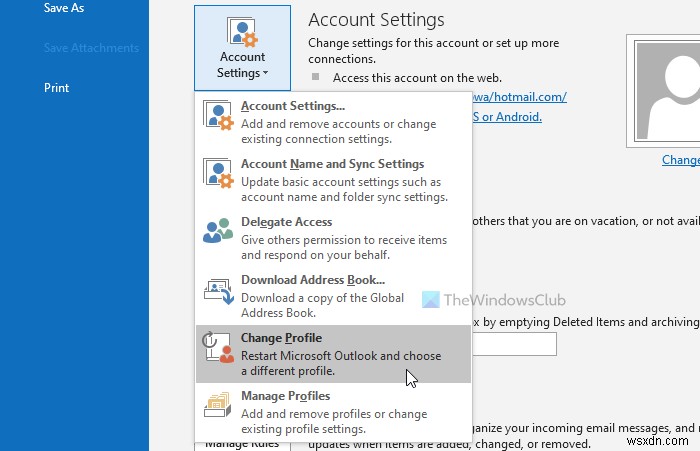
Task: Click the Download Address Book icon
Action: pyautogui.click(x=219, y=291)
